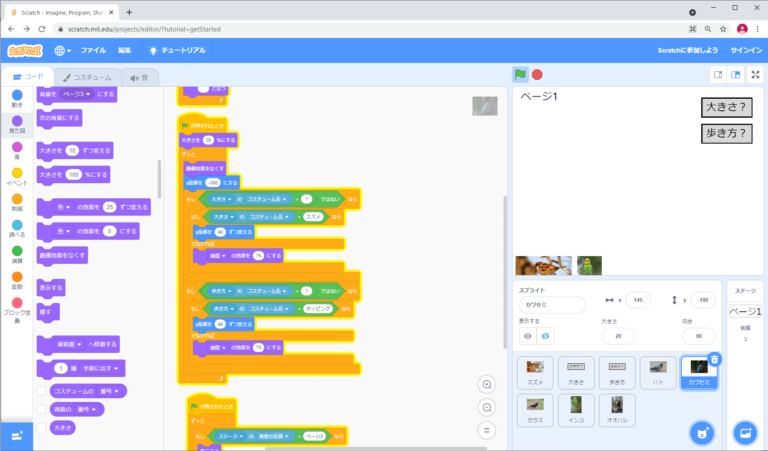Click the サインイン link
Screen dimensions: 768x451
(744, 50)
